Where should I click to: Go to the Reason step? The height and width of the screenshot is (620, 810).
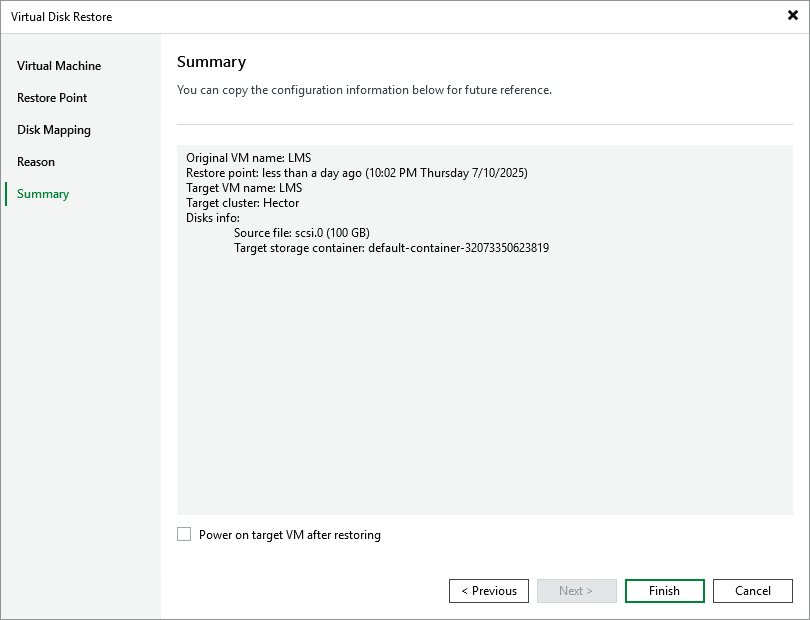[x=36, y=161]
